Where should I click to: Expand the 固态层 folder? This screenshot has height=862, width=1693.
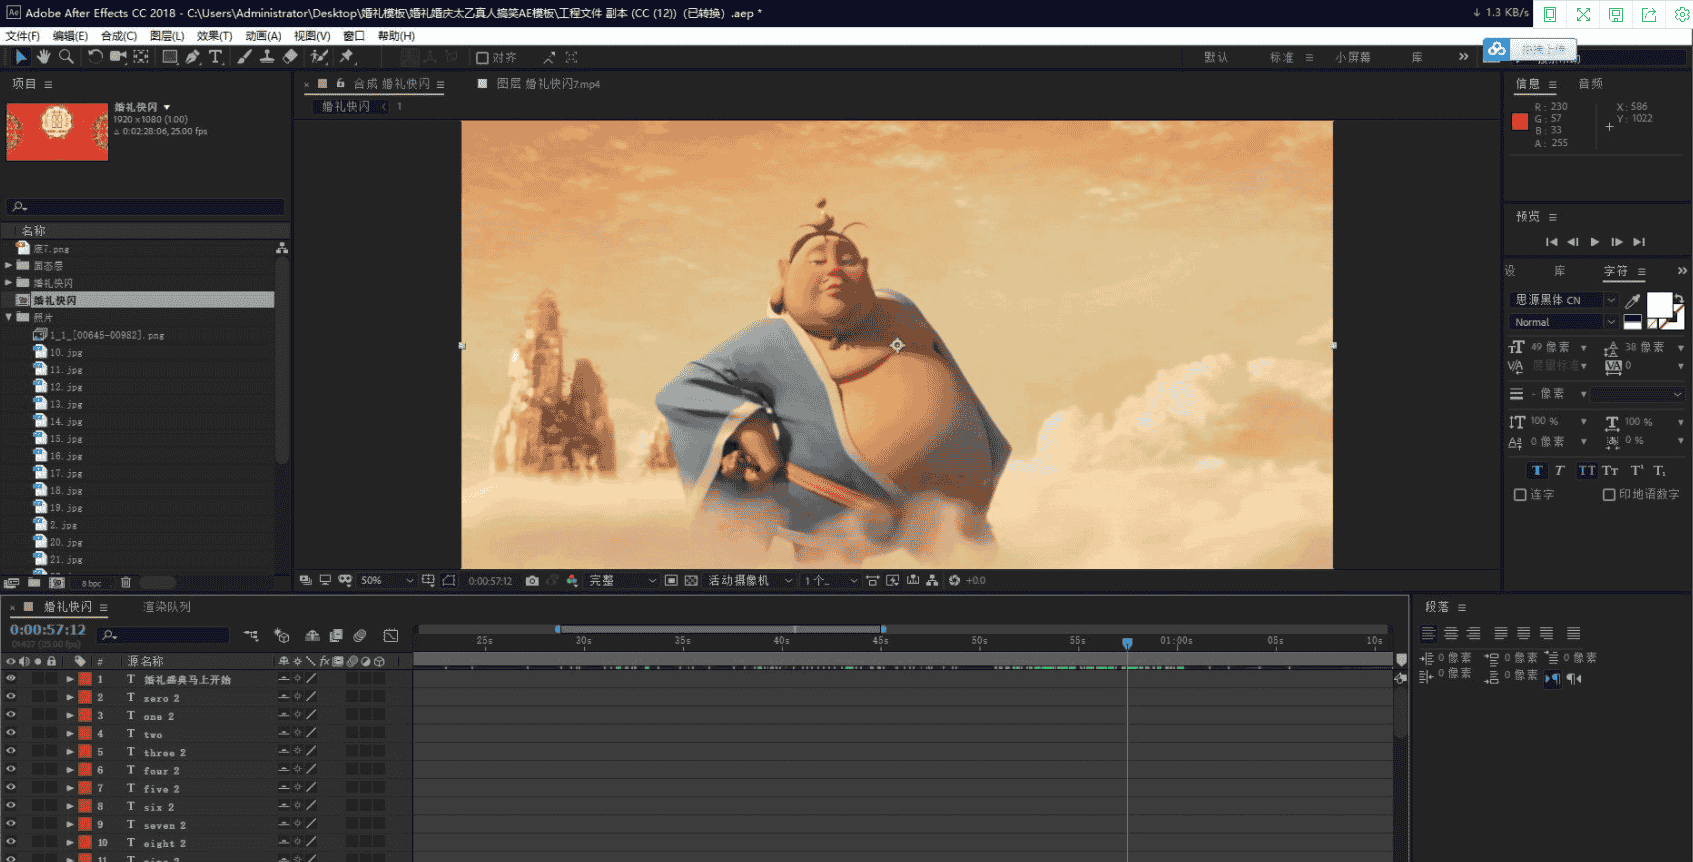click(x=8, y=266)
